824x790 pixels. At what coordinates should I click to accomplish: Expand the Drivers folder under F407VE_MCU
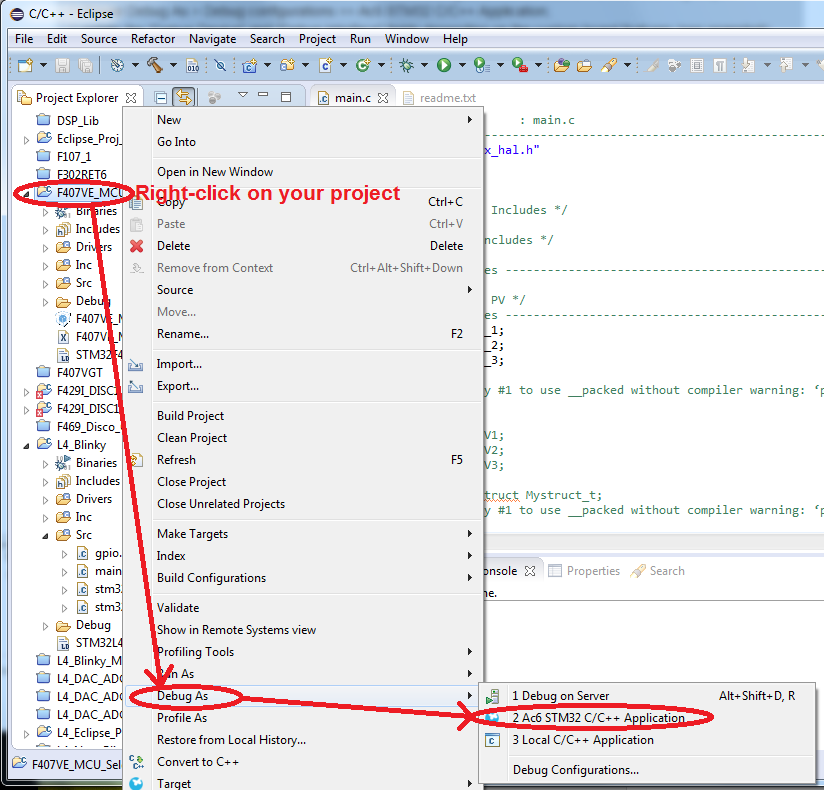click(45, 247)
